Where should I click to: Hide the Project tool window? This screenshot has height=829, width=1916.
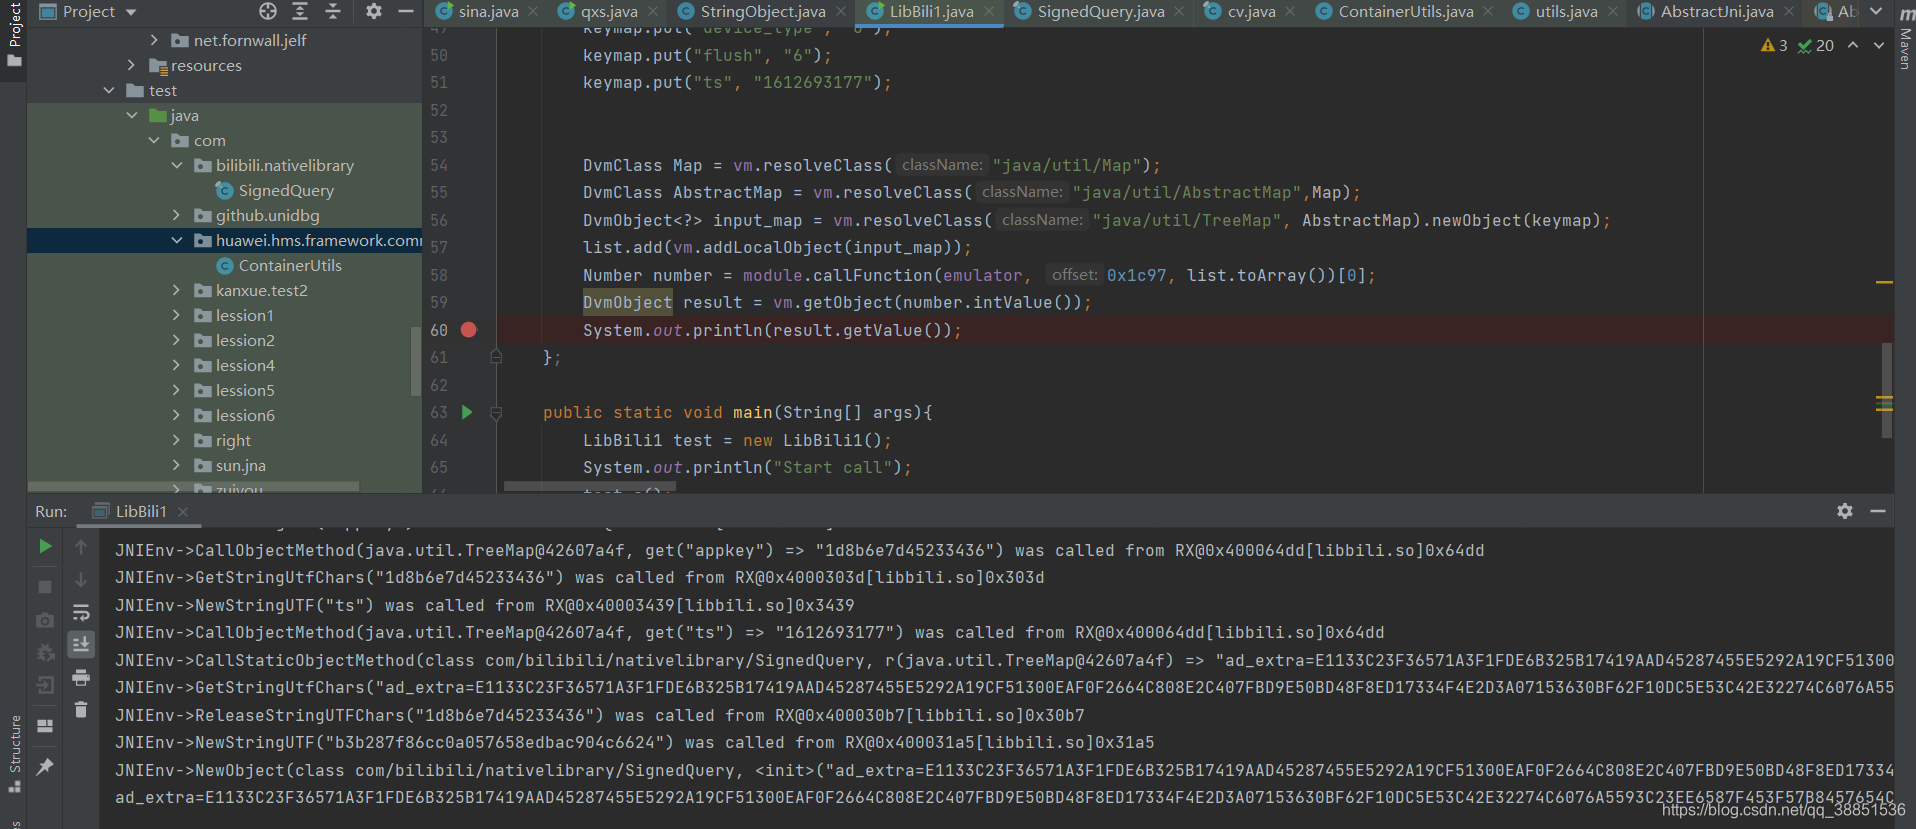tap(406, 11)
